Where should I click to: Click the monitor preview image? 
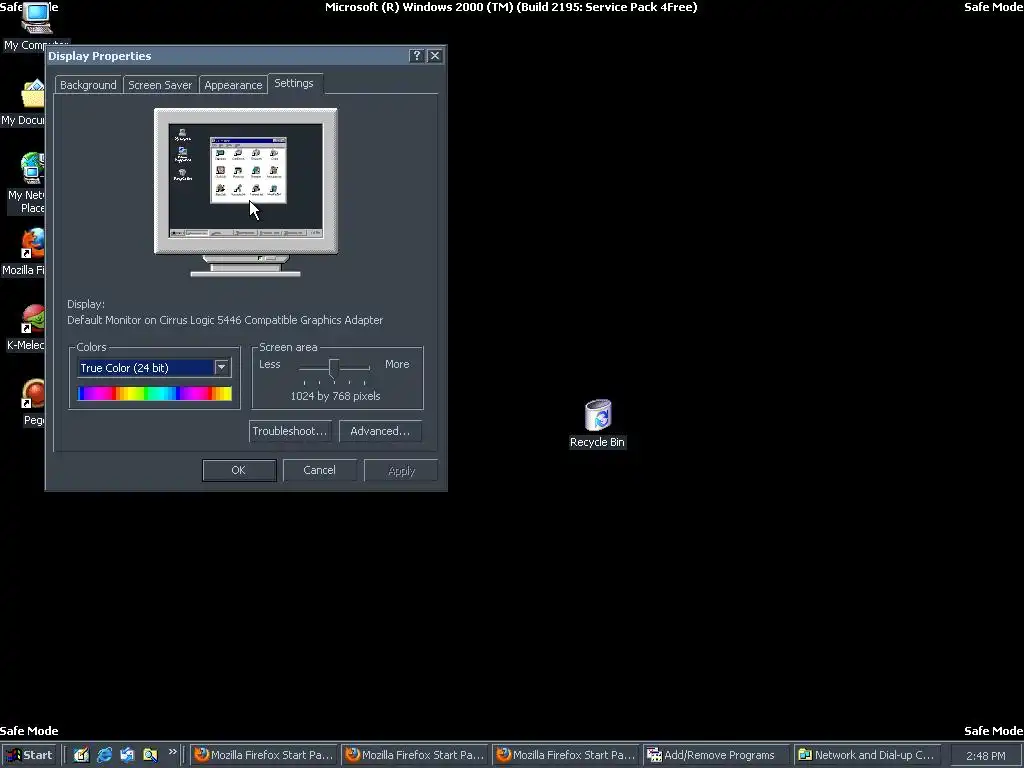coord(246,192)
